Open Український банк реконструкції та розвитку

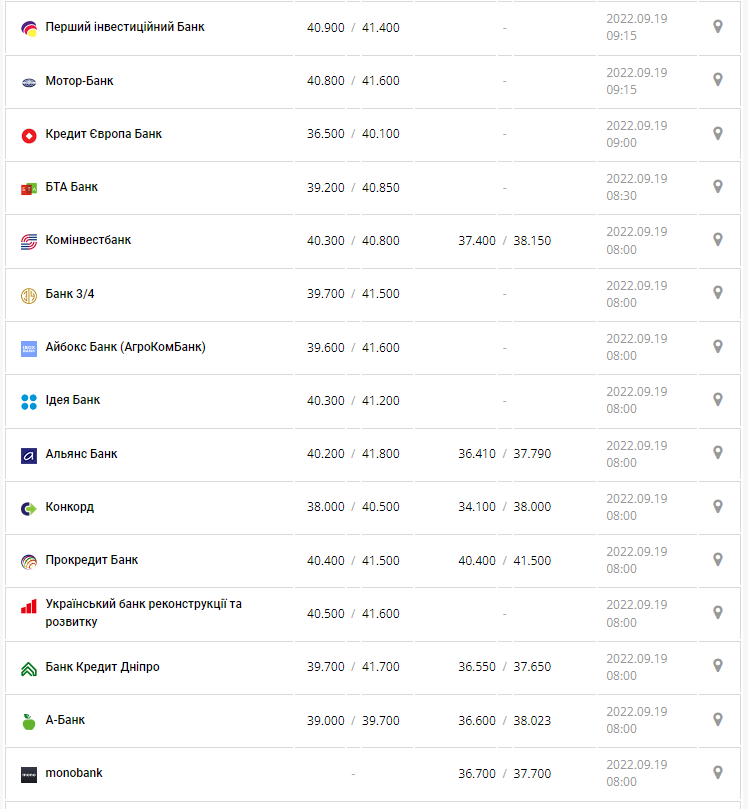pyautogui.click(x=143, y=612)
